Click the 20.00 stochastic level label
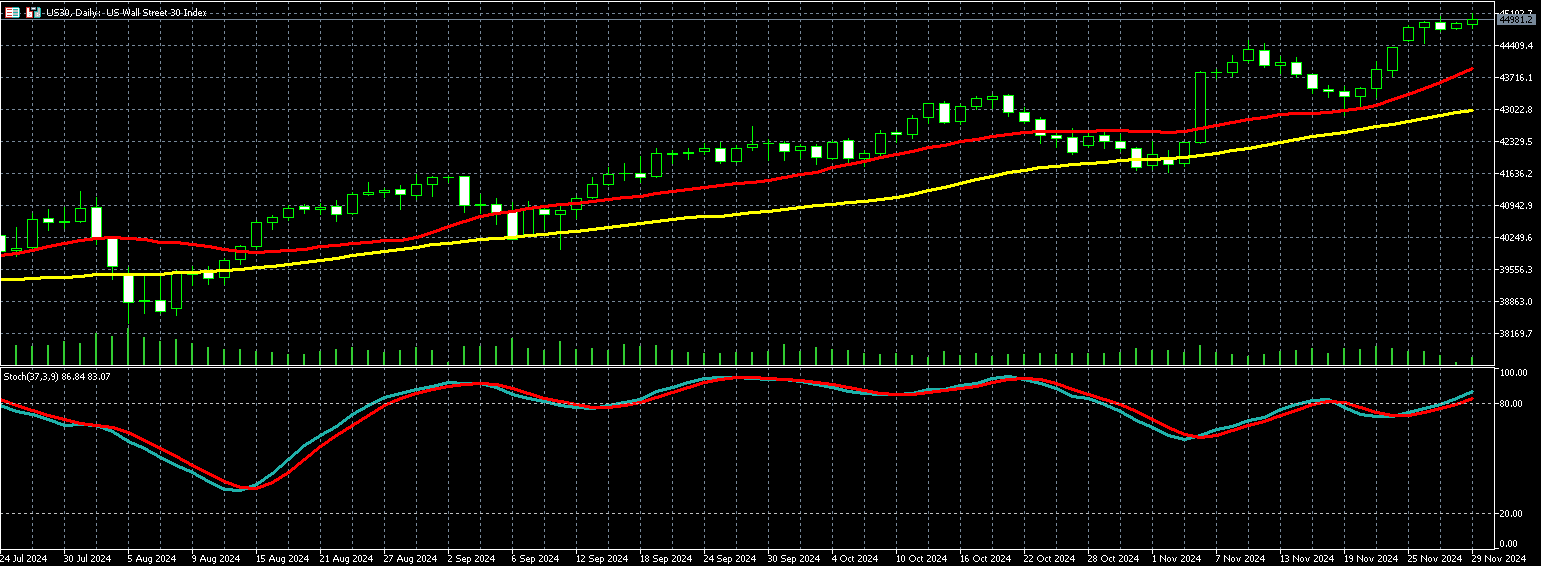Screen dimensions: 1541x566 (1512, 514)
